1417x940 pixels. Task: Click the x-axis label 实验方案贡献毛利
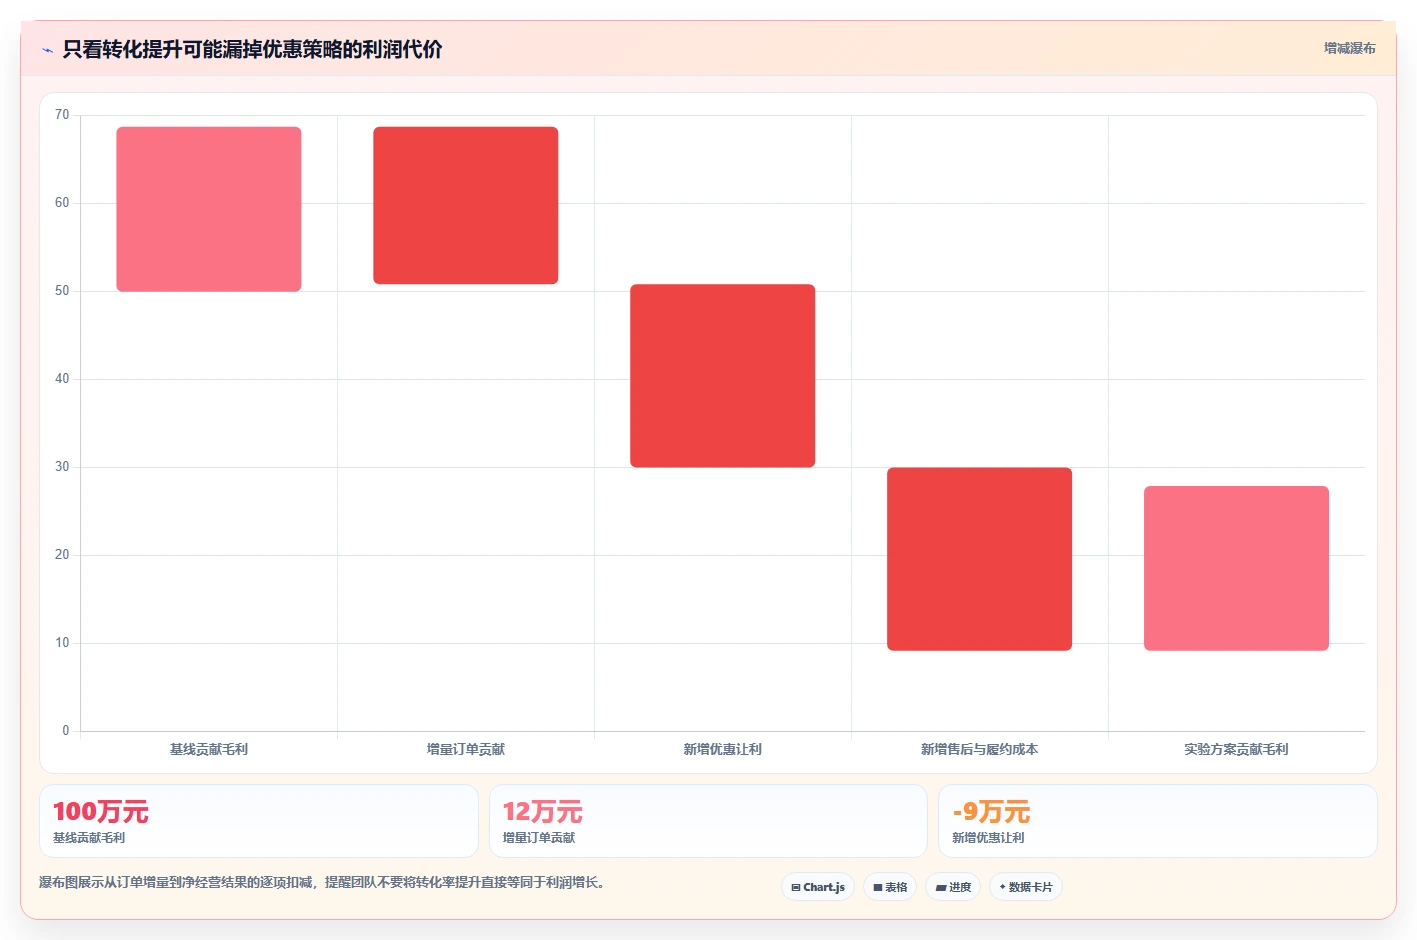pos(1237,749)
